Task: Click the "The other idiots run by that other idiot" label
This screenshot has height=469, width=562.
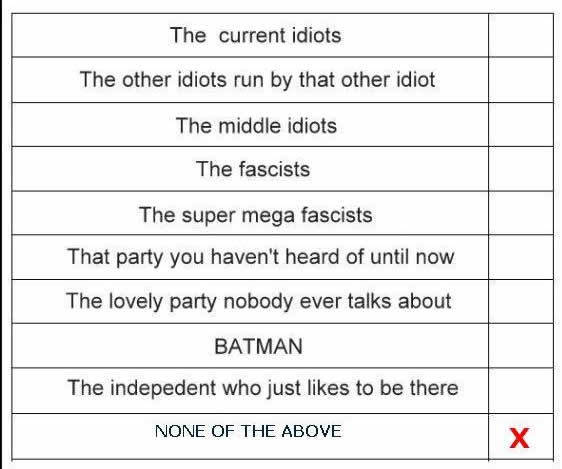Action: 257,80
